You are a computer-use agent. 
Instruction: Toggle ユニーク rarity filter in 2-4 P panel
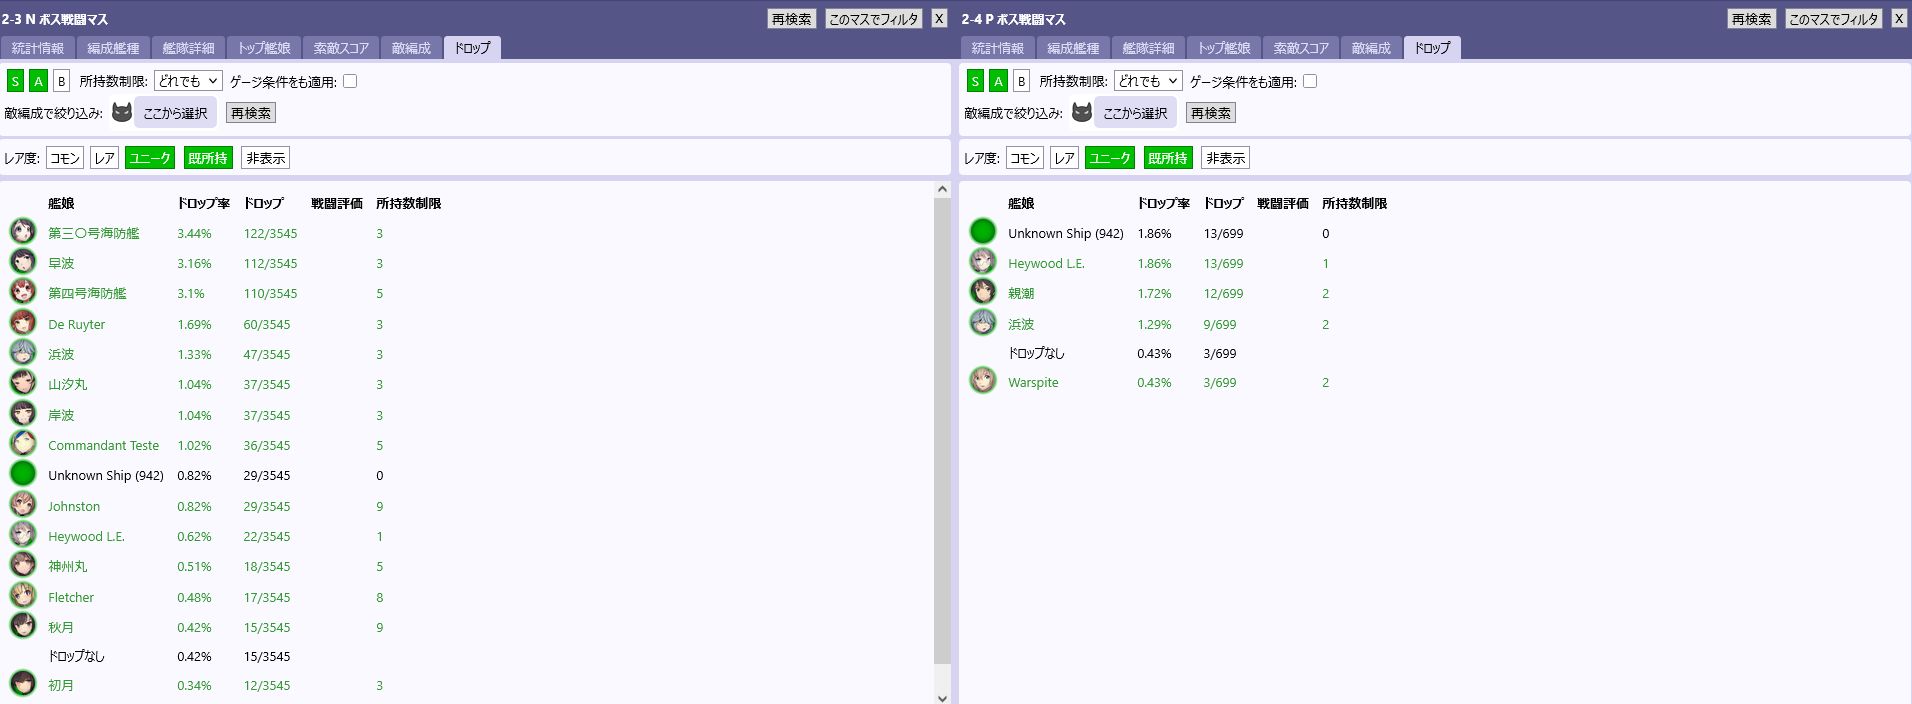coord(1110,158)
